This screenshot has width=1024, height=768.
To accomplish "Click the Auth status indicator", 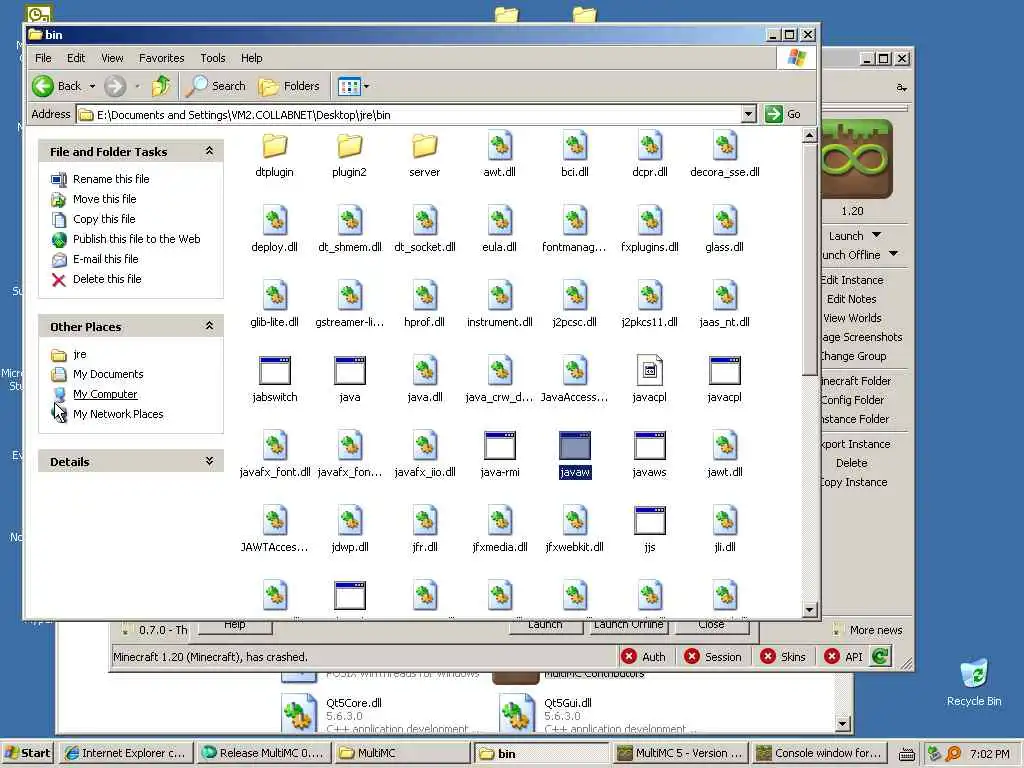I will coord(643,657).
